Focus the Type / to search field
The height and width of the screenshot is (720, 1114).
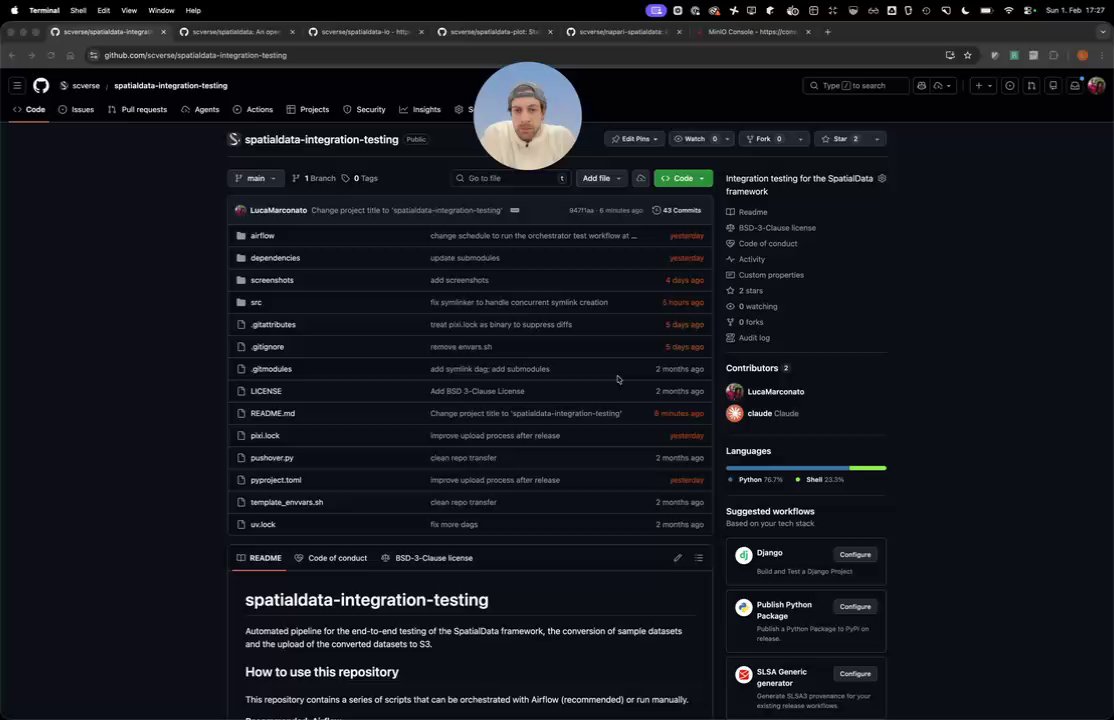[x=855, y=85]
